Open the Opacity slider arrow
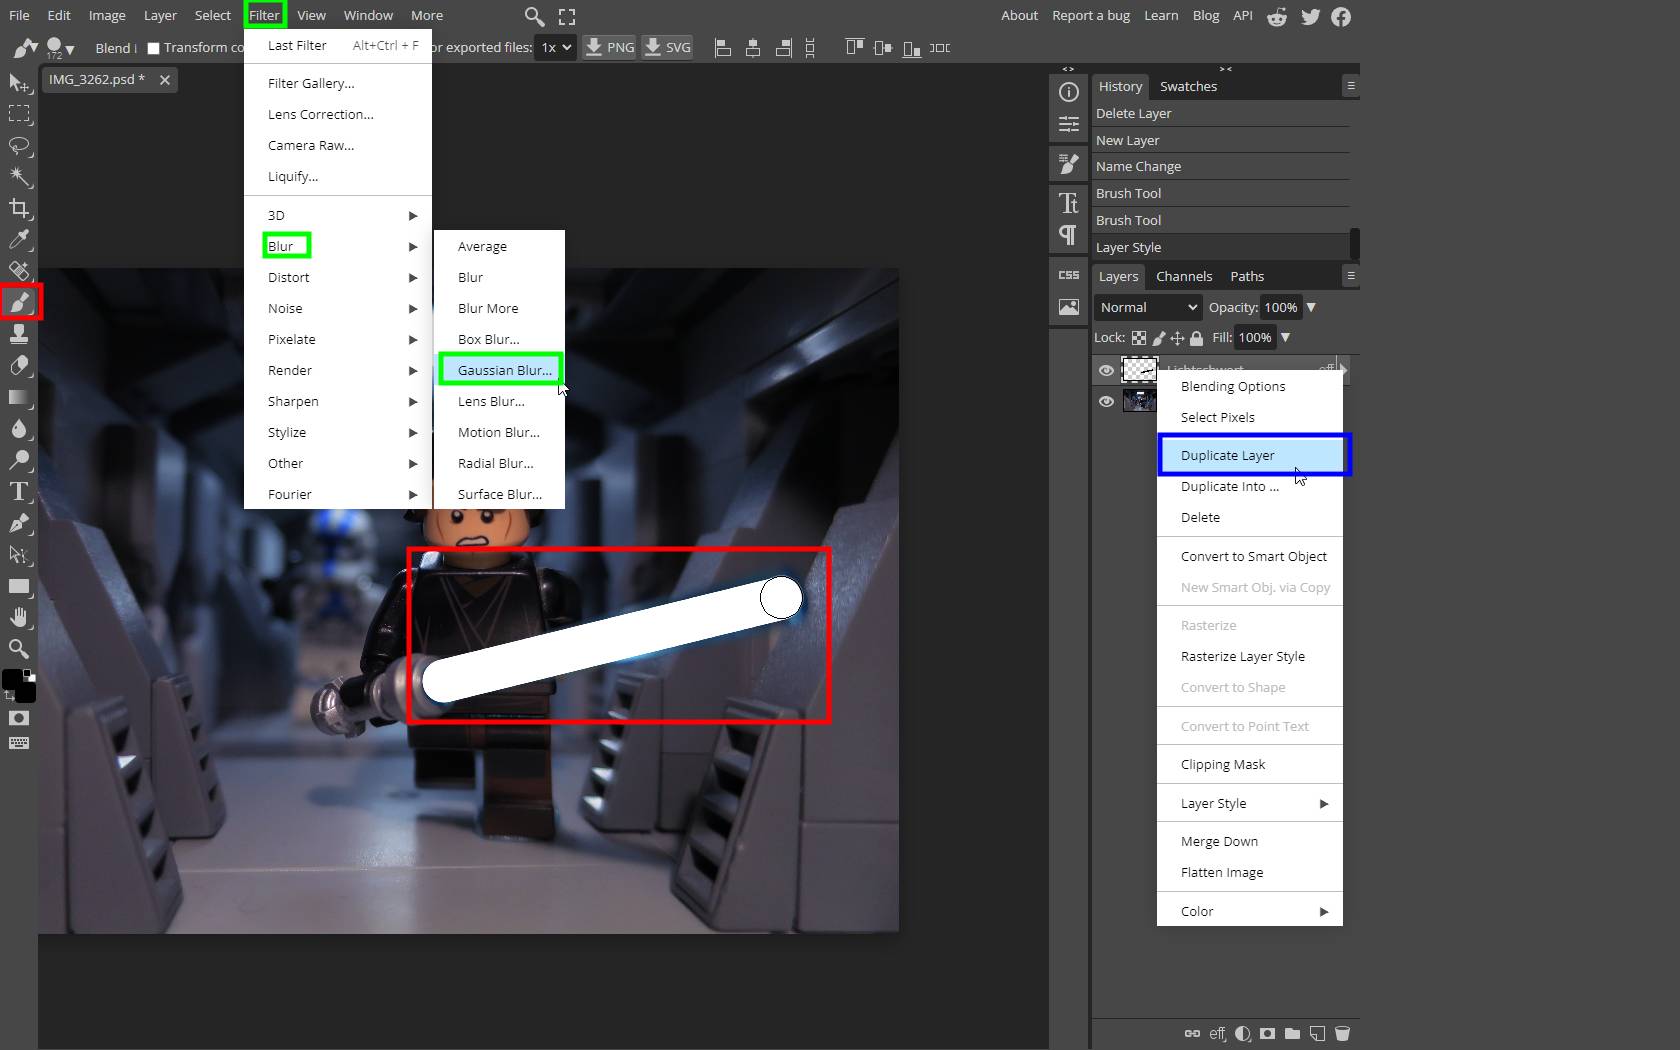 click(1311, 307)
